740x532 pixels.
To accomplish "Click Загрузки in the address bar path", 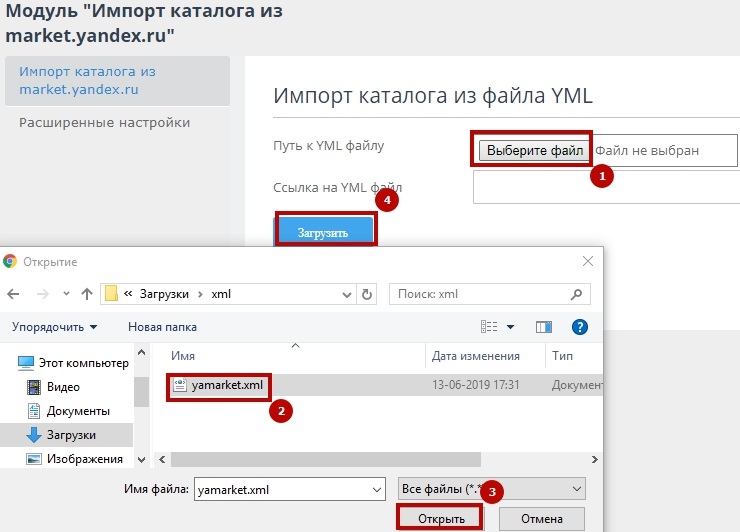I will tap(164, 294).
